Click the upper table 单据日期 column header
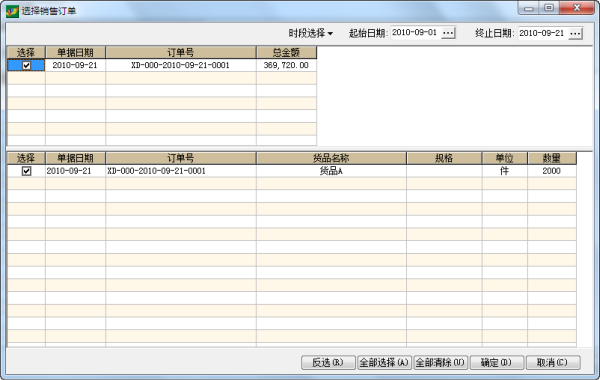 75,52
